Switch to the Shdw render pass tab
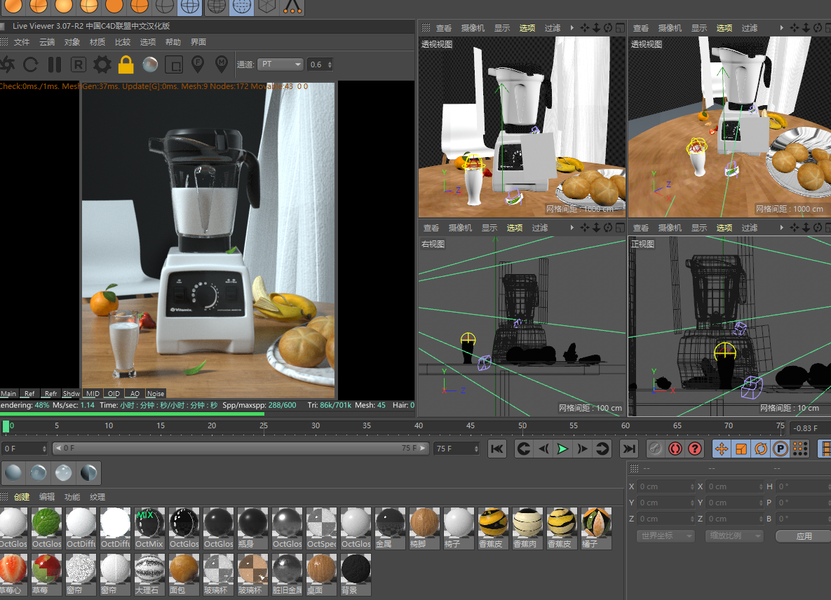831x600 pixels. [71, 393]
